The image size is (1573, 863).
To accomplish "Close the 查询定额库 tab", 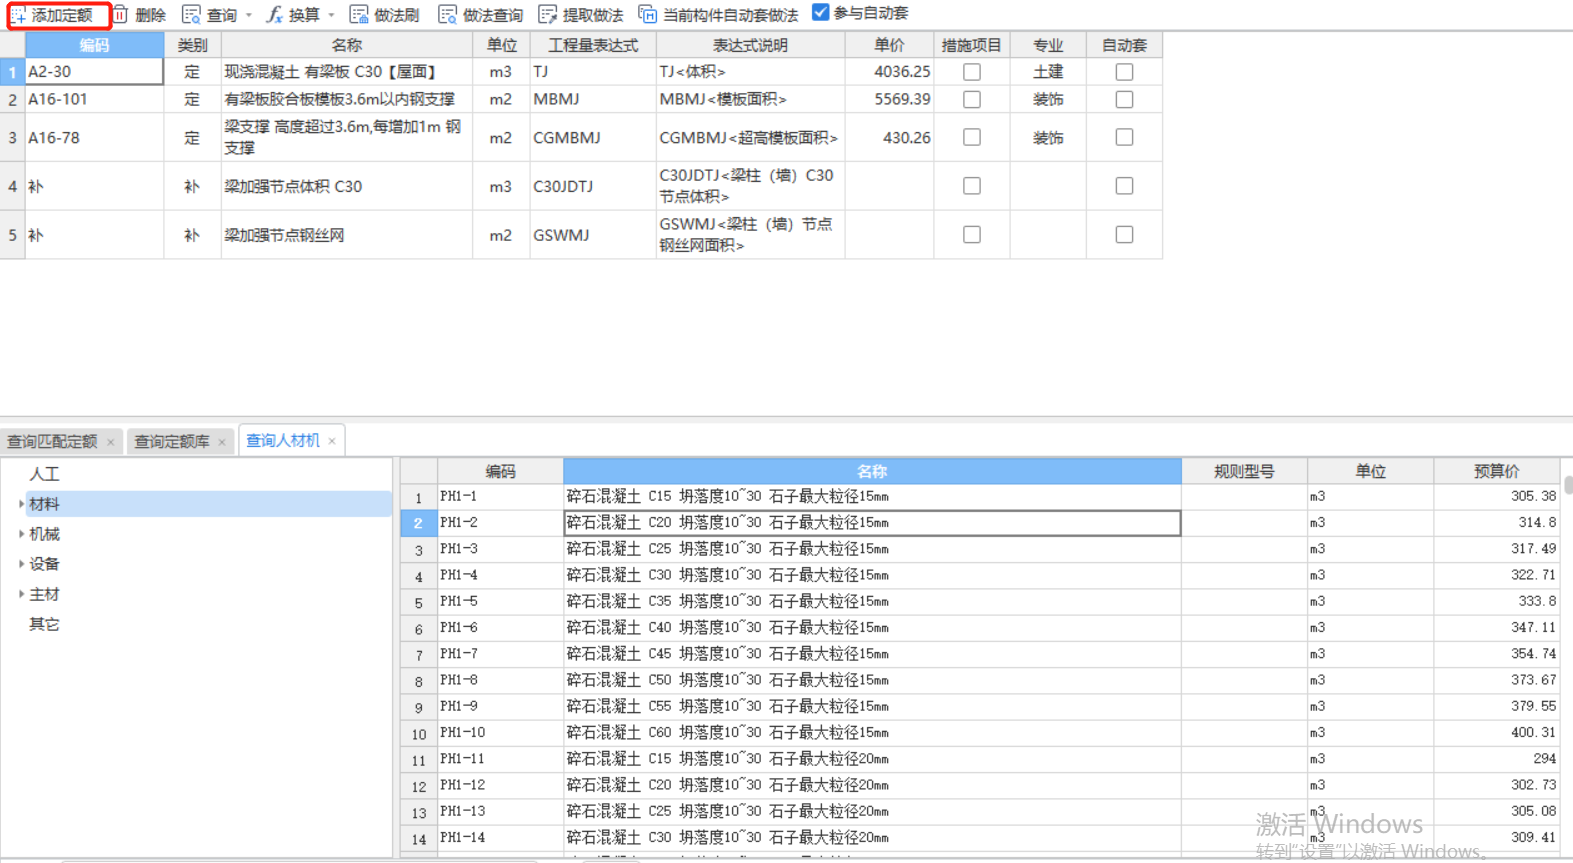I will click(x=222, y=442).
